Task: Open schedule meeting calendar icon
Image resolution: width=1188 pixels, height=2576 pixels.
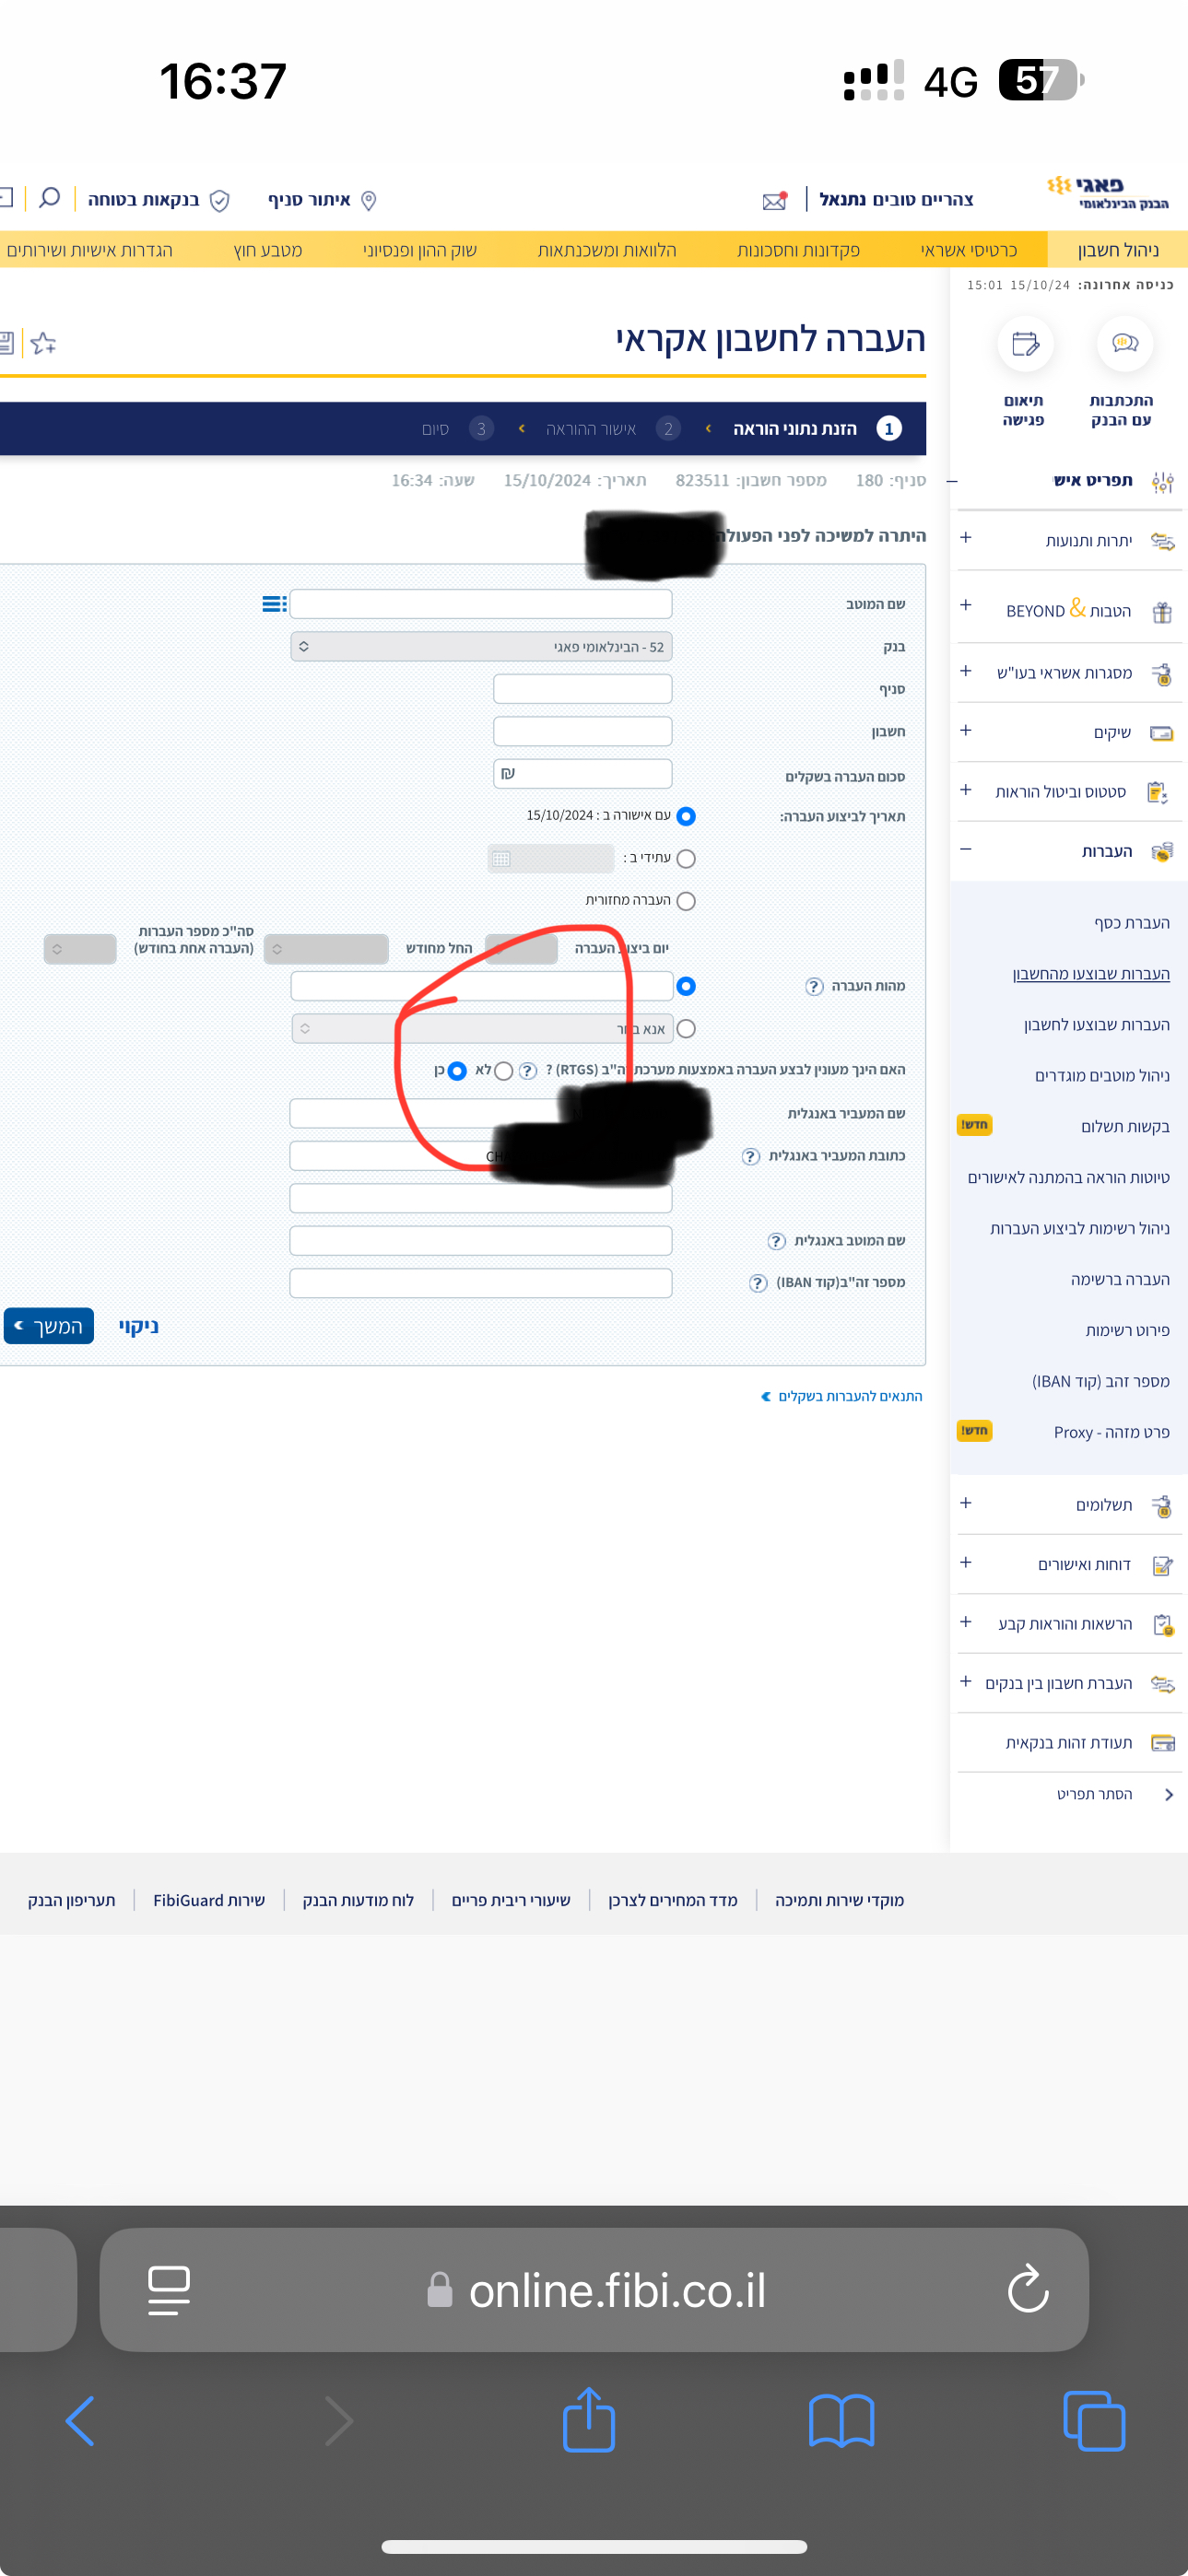Action: 1025,344
